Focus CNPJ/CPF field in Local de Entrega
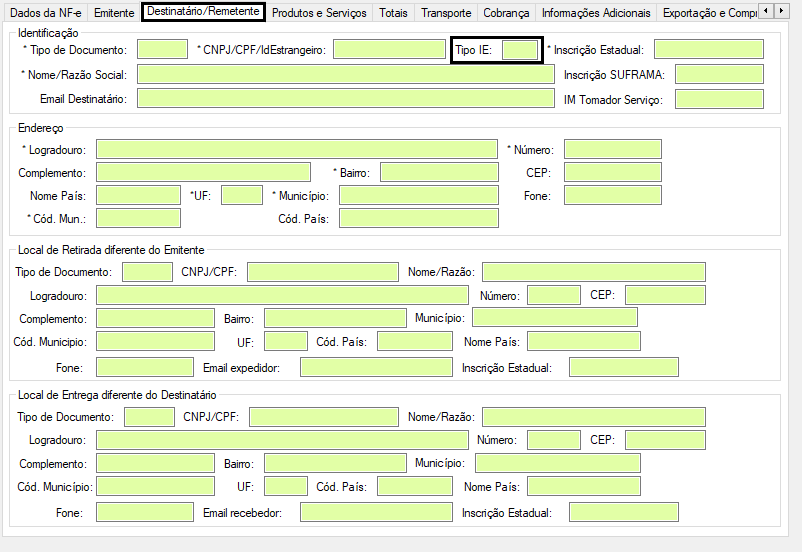This screenshot has height=552, width=802. 324,416
